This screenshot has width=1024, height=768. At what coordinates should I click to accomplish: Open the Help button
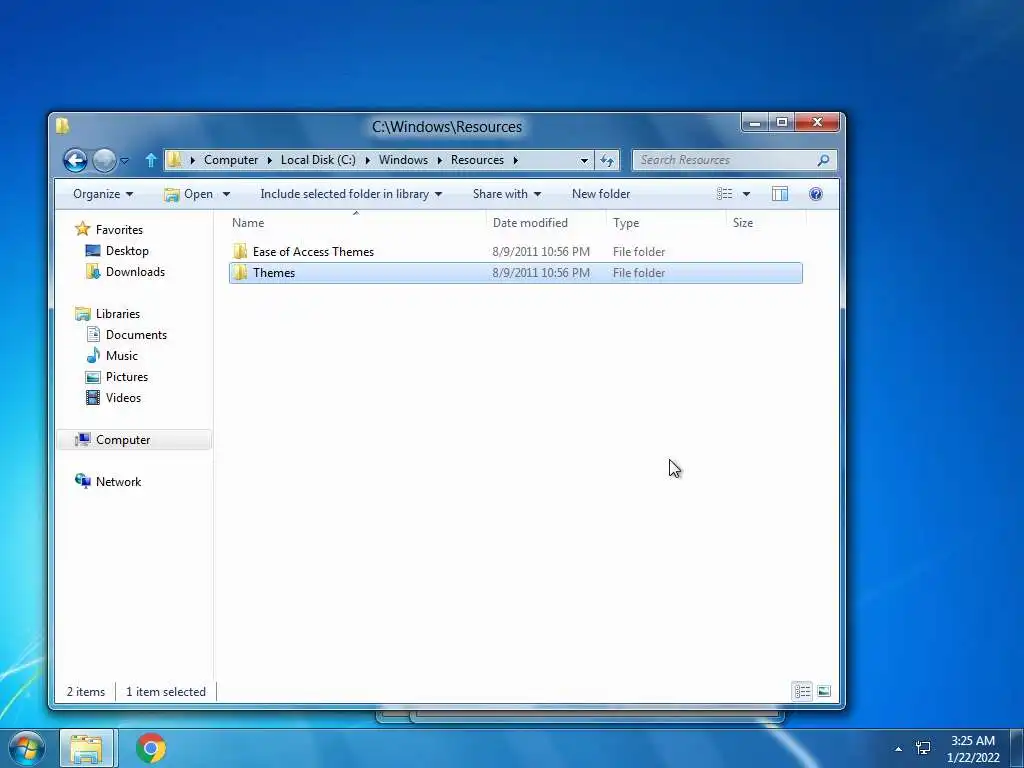pyautogui.click(x=815, y=194)
